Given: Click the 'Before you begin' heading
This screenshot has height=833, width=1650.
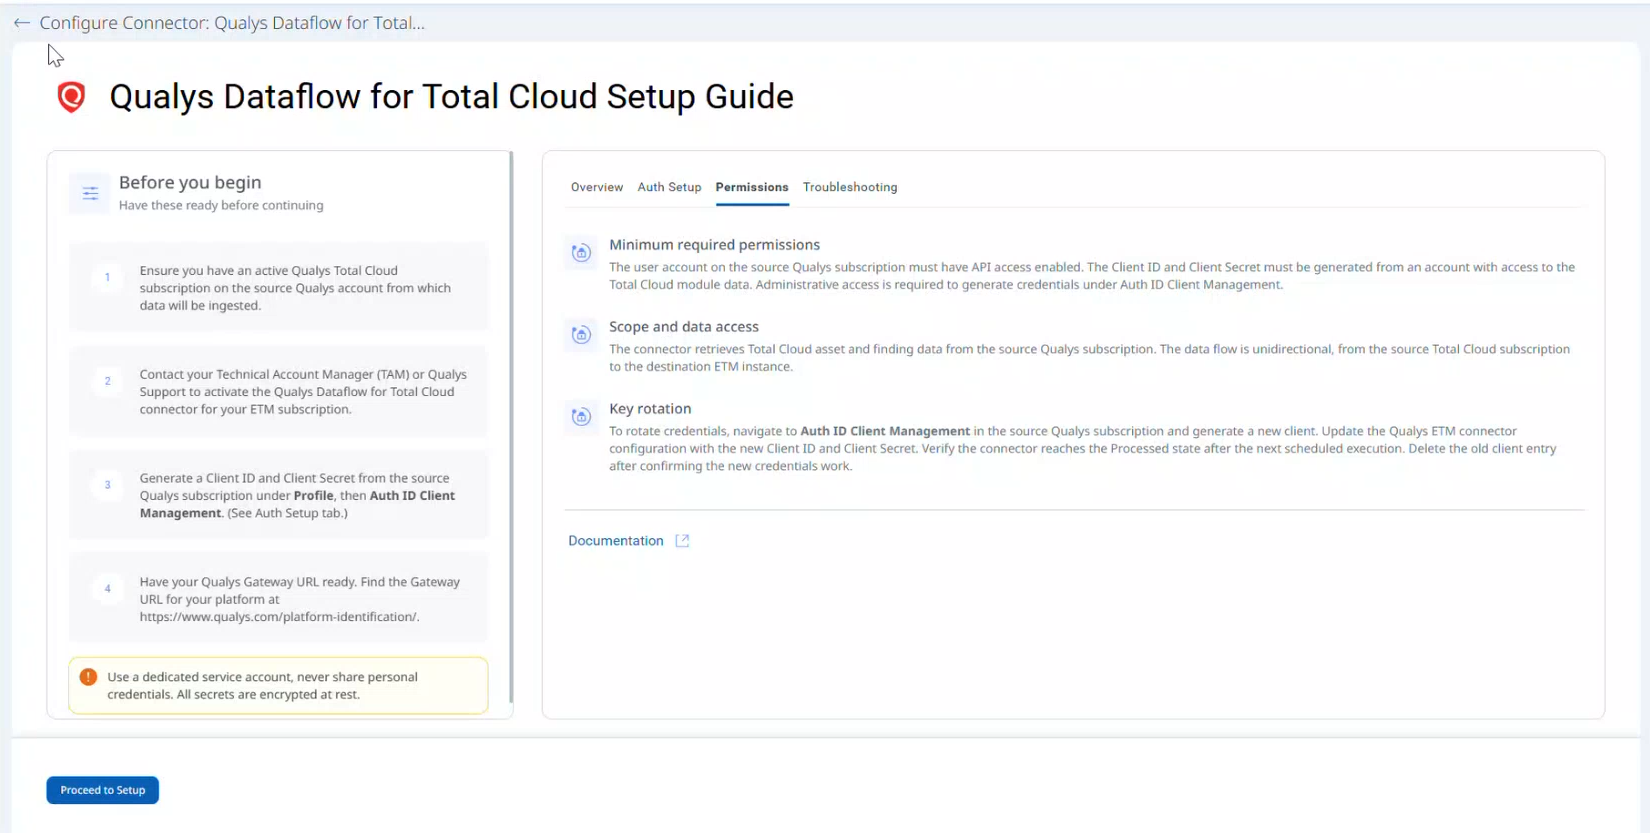Looking at the screenshot, I should [x=190, y=182].
